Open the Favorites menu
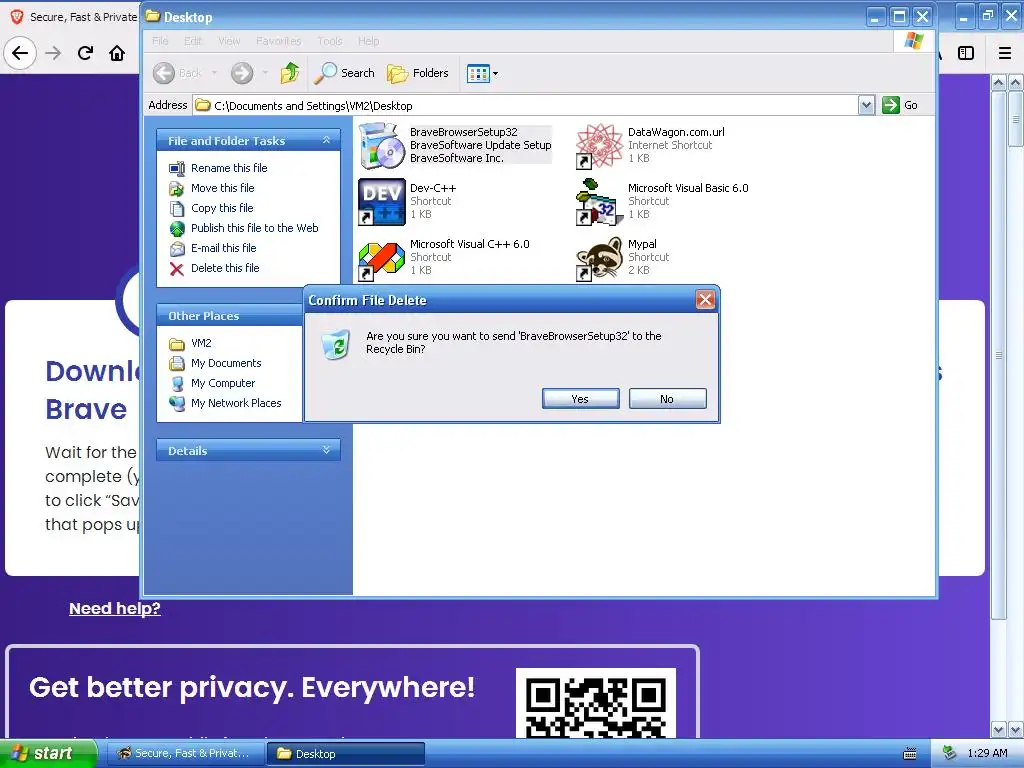The height and width of the screenshot is (768, 1024). click(x=279, y=41)
